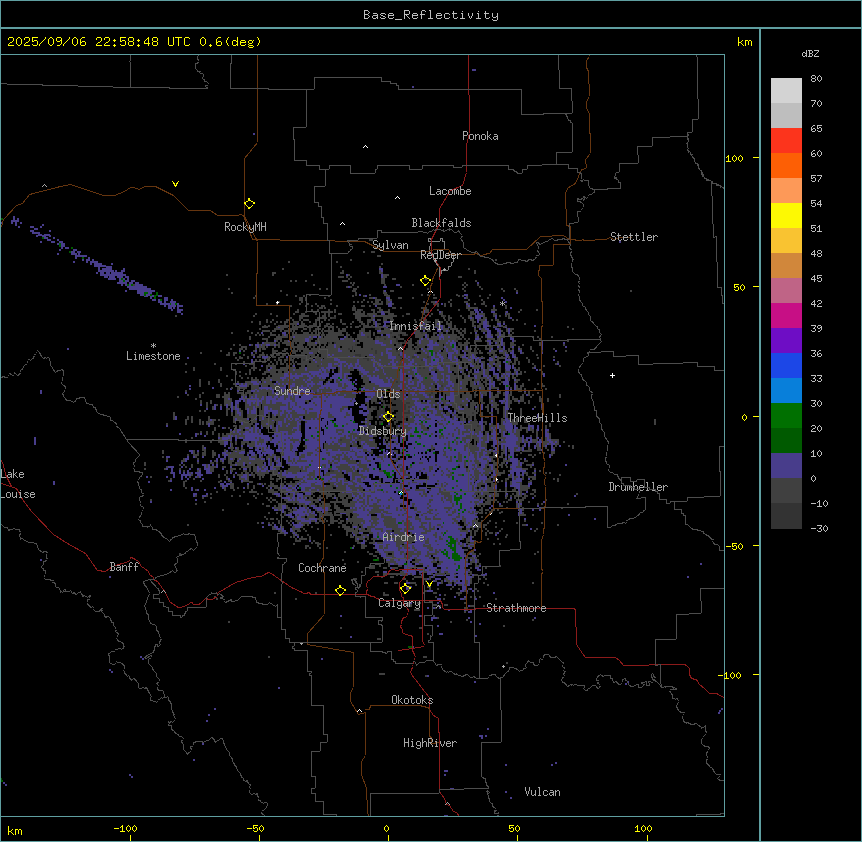Click the Innisfail city label

(415, 326)
